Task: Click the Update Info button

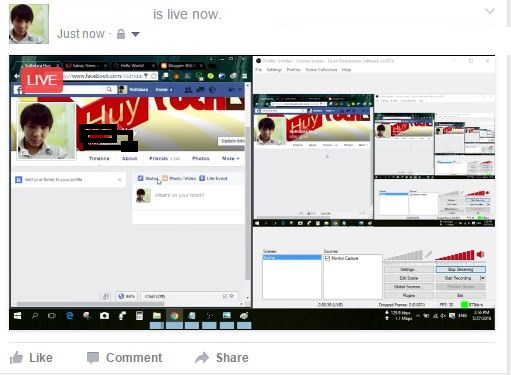Action: pos(232,141)
